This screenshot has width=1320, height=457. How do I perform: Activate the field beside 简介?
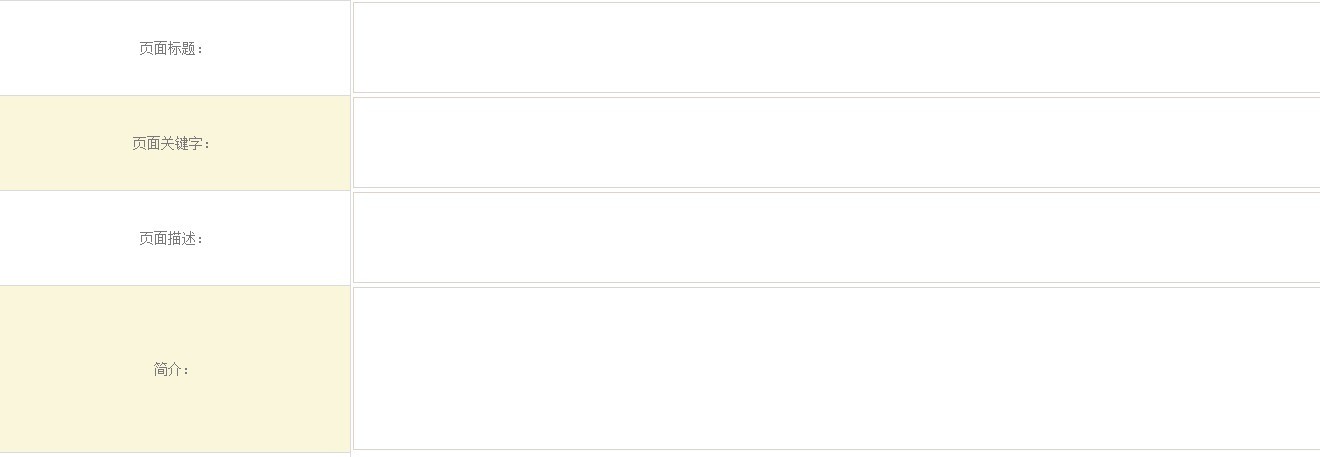(x=836, y=368)
